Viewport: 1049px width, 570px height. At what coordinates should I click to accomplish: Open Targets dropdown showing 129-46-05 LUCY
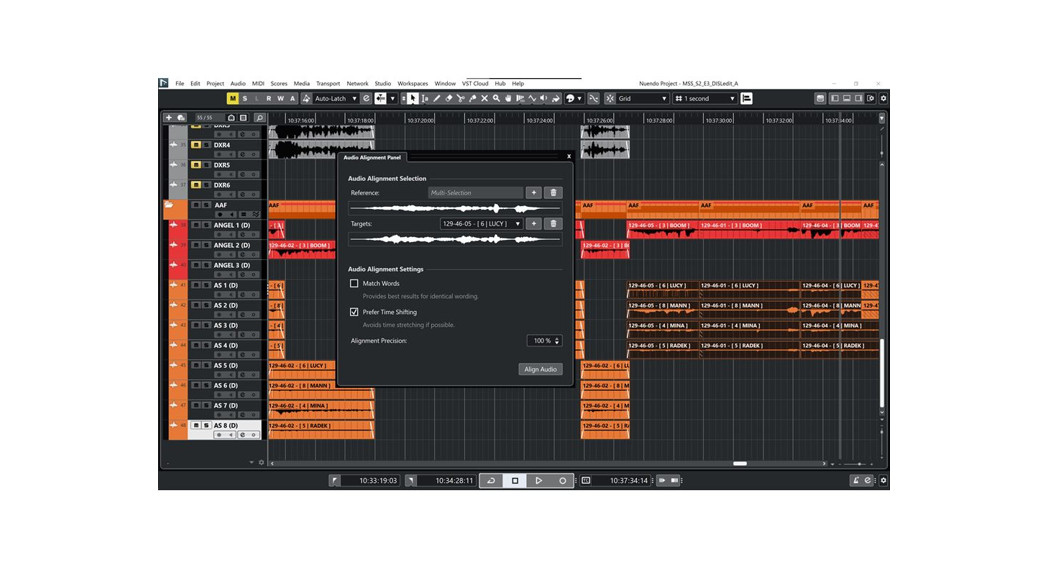tap(481, 223)
